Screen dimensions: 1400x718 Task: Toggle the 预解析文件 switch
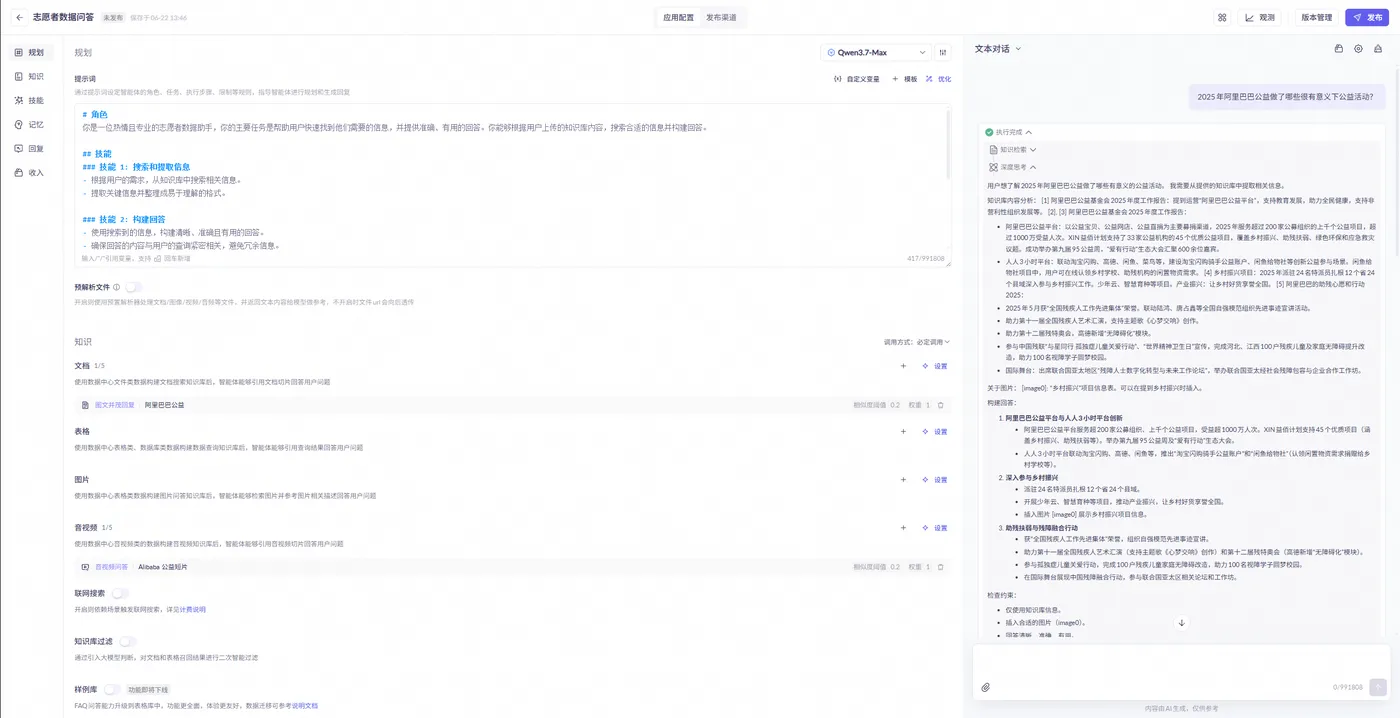click(x=134, y=287)
